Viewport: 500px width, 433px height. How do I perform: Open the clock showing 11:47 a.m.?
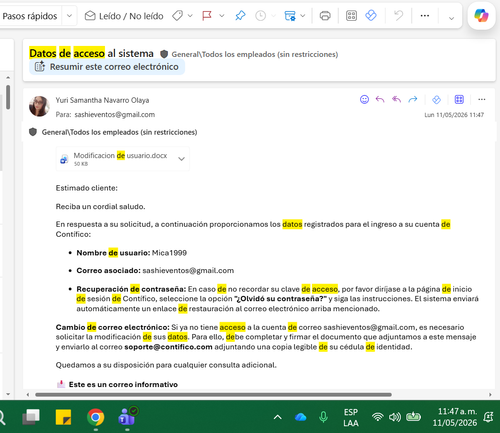coord(455,417)
